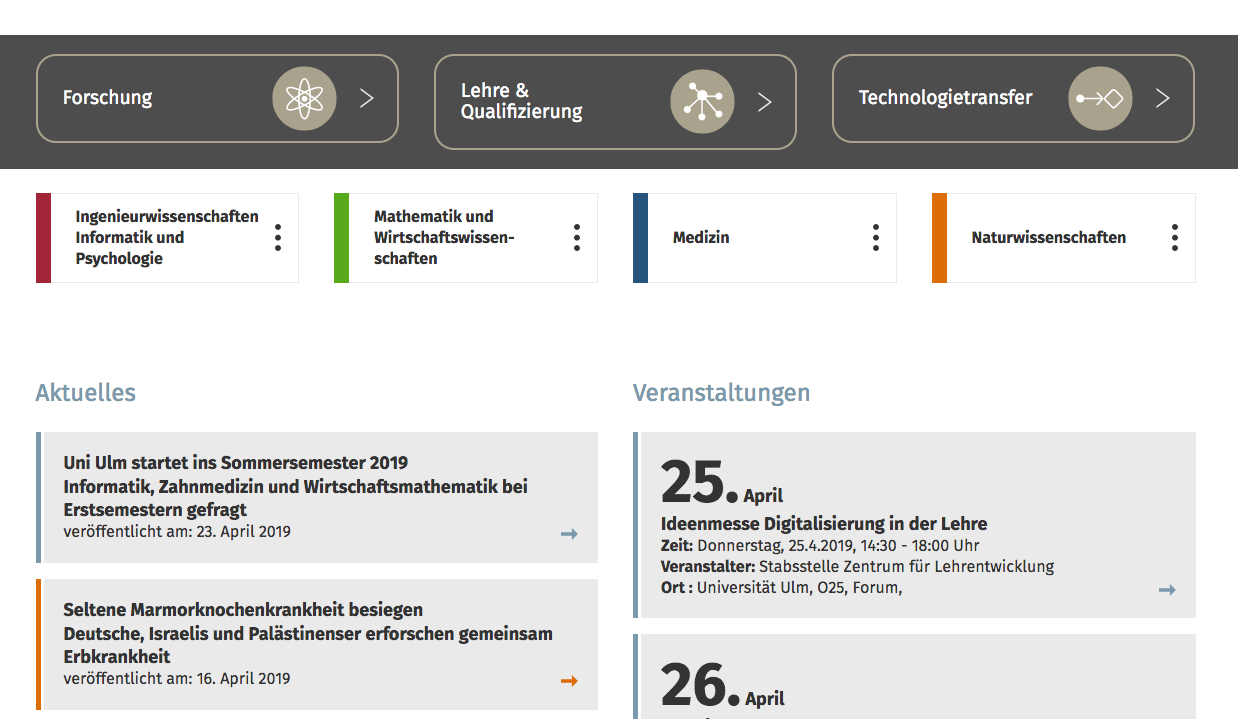Open the Naturwissenschaften three-dot menu
The height and width of the screenshot is (719, 1238).
(1175, 238)
